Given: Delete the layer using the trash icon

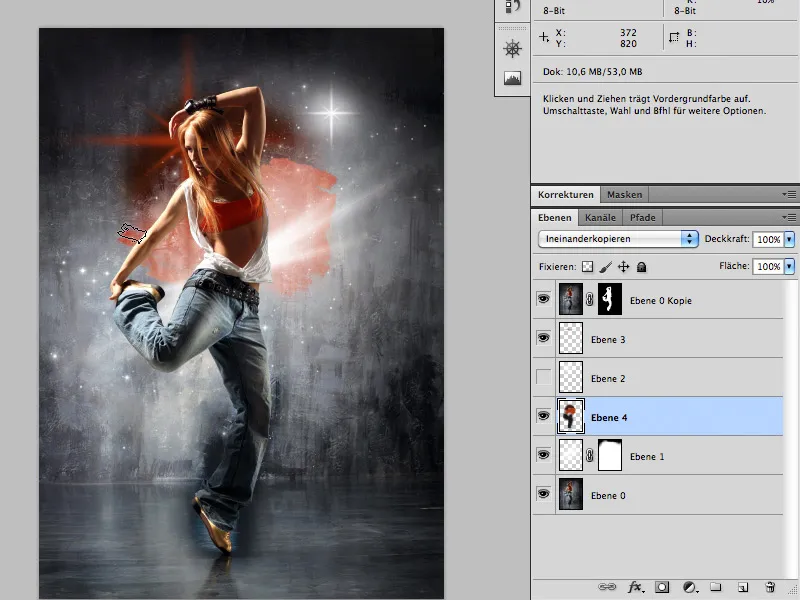Looking at the screenshot, I should [x=770, y=587].
